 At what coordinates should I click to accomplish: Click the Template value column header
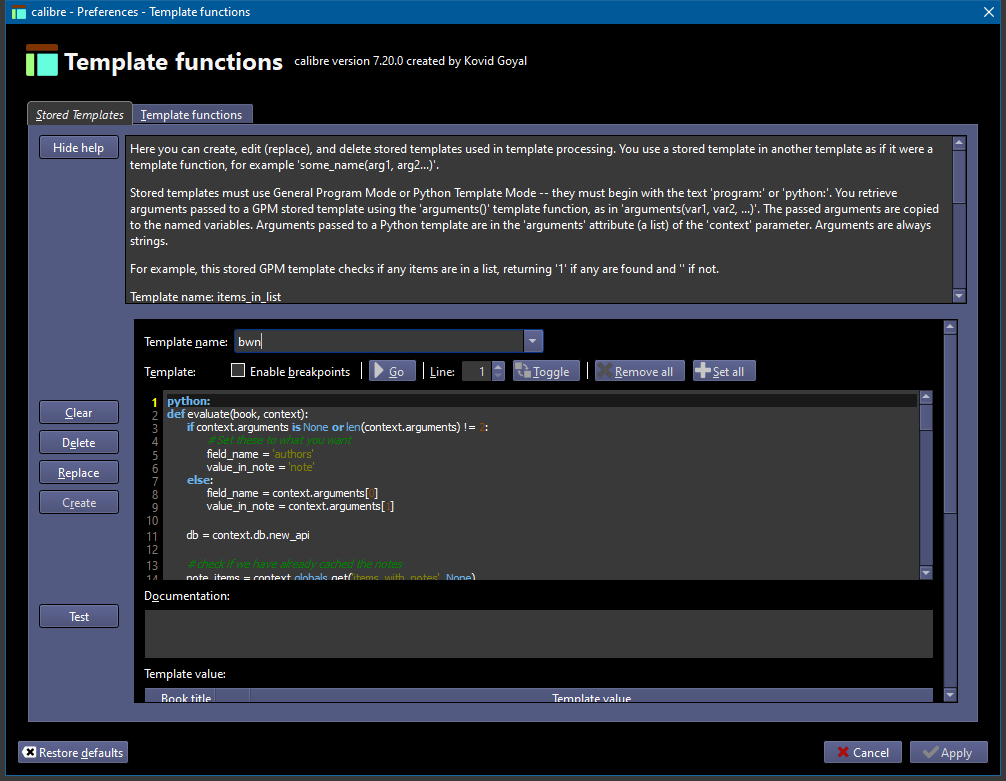point(591,698)
